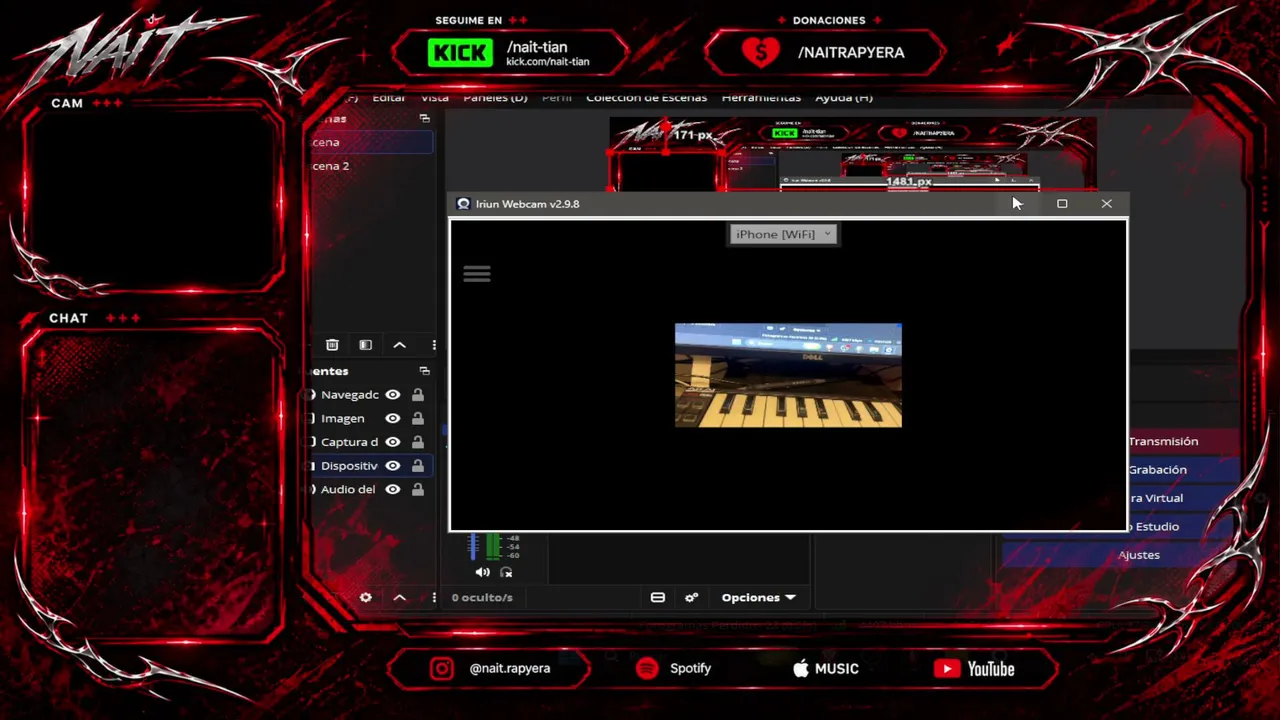The width and height of the screenshot is (1280, 720).
Task: Open the iPhone (WiFi) camera dropdown
Action: [783, 234]
